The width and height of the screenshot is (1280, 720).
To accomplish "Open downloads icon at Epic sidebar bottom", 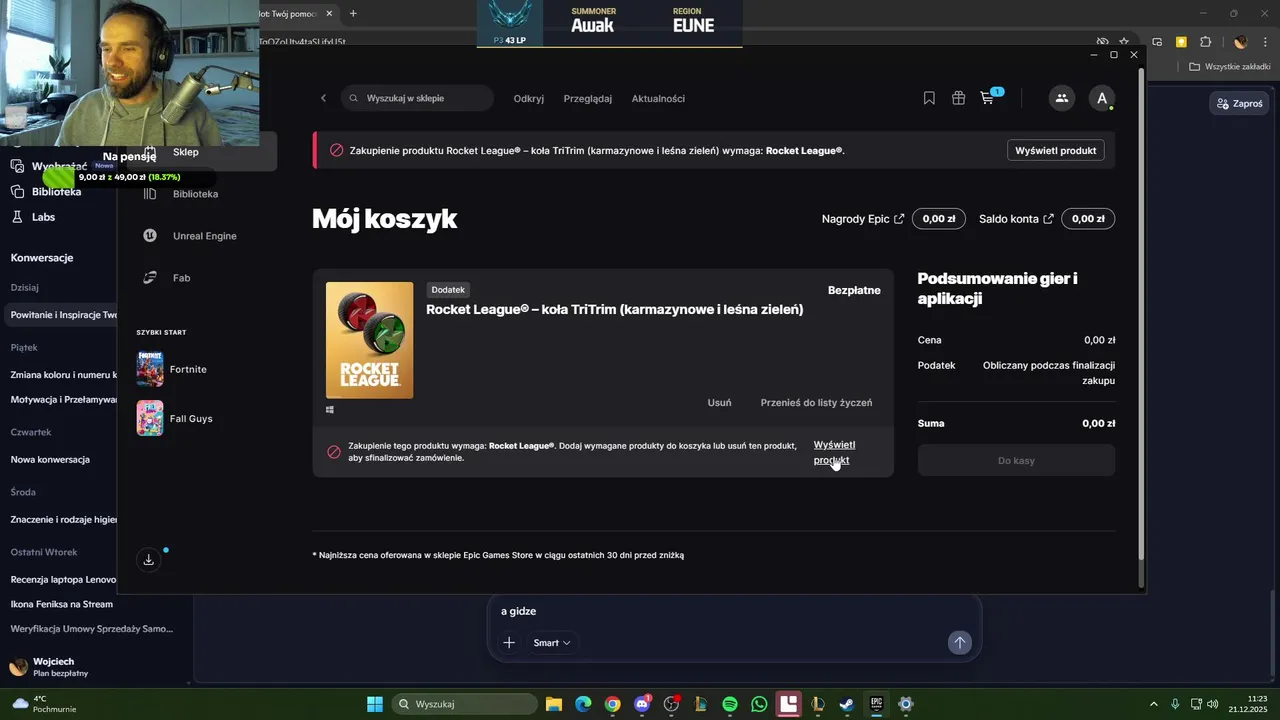I will click(149, 560).
